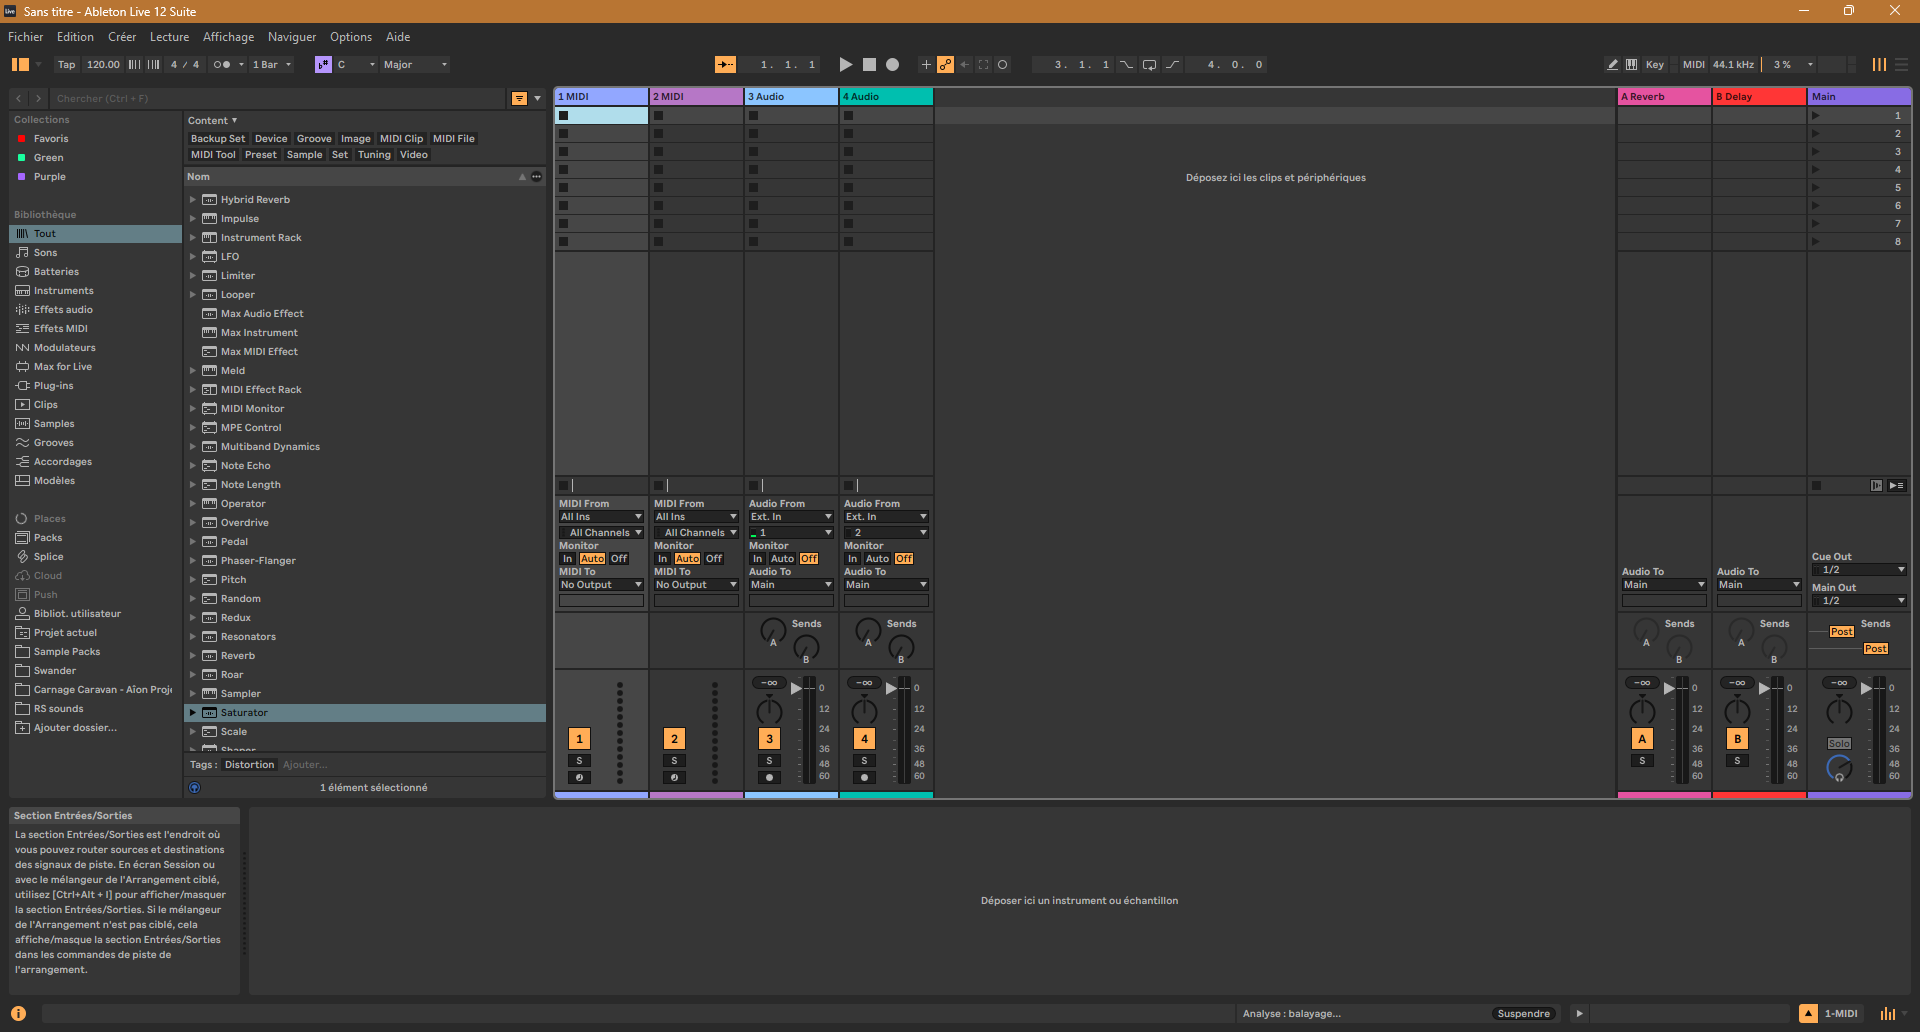Image resolution: width=1920 pixels, height=1032 pixels.
Task: Open the Cue Out dropdown
Action: (x=1859, y=570)
